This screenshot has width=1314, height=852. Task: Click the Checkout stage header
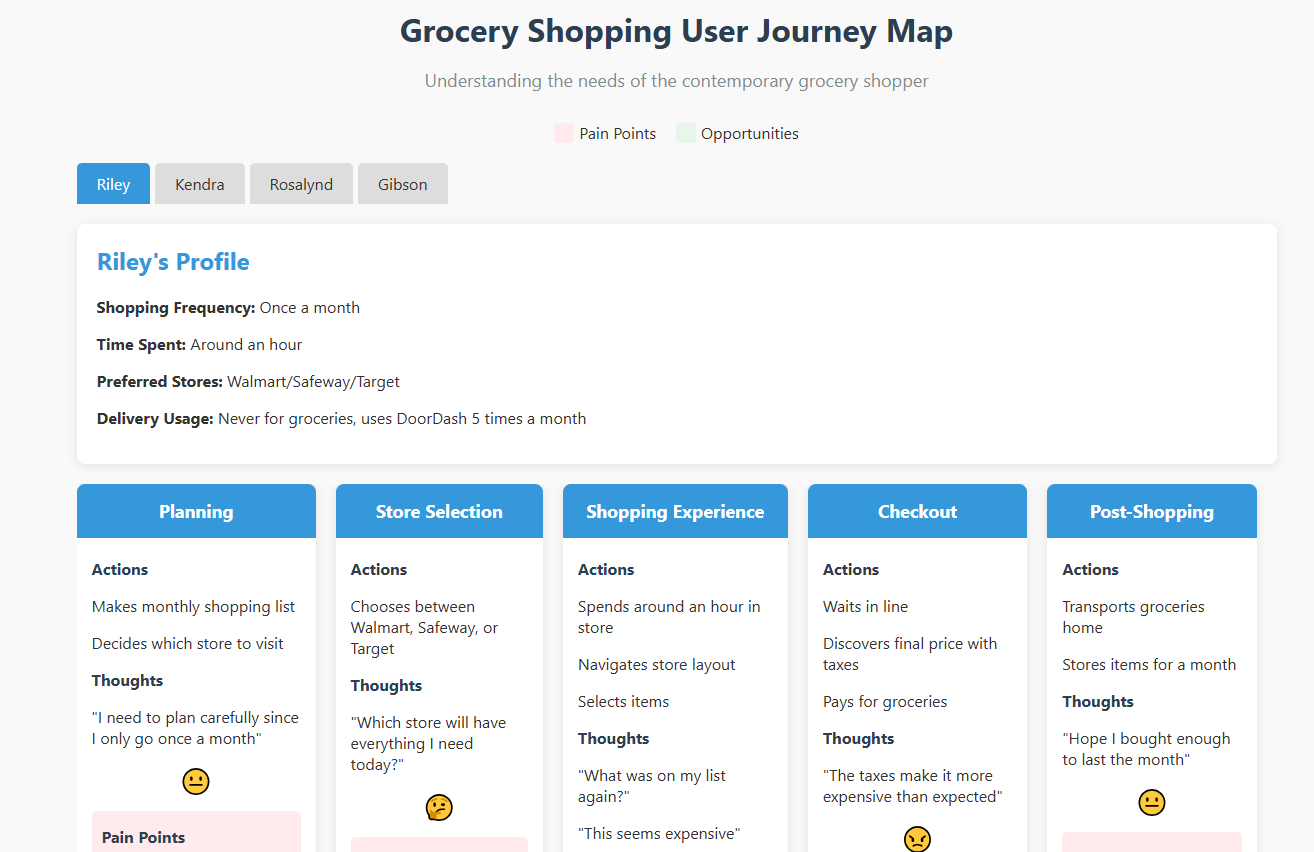[917, 511]
